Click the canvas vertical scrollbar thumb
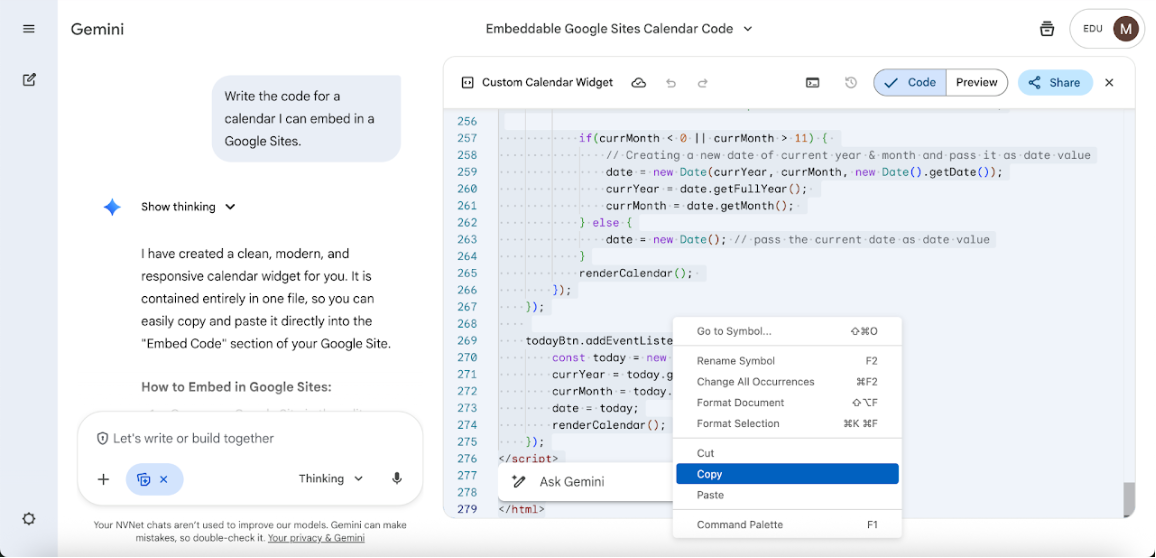 (x=1128, y=501)
